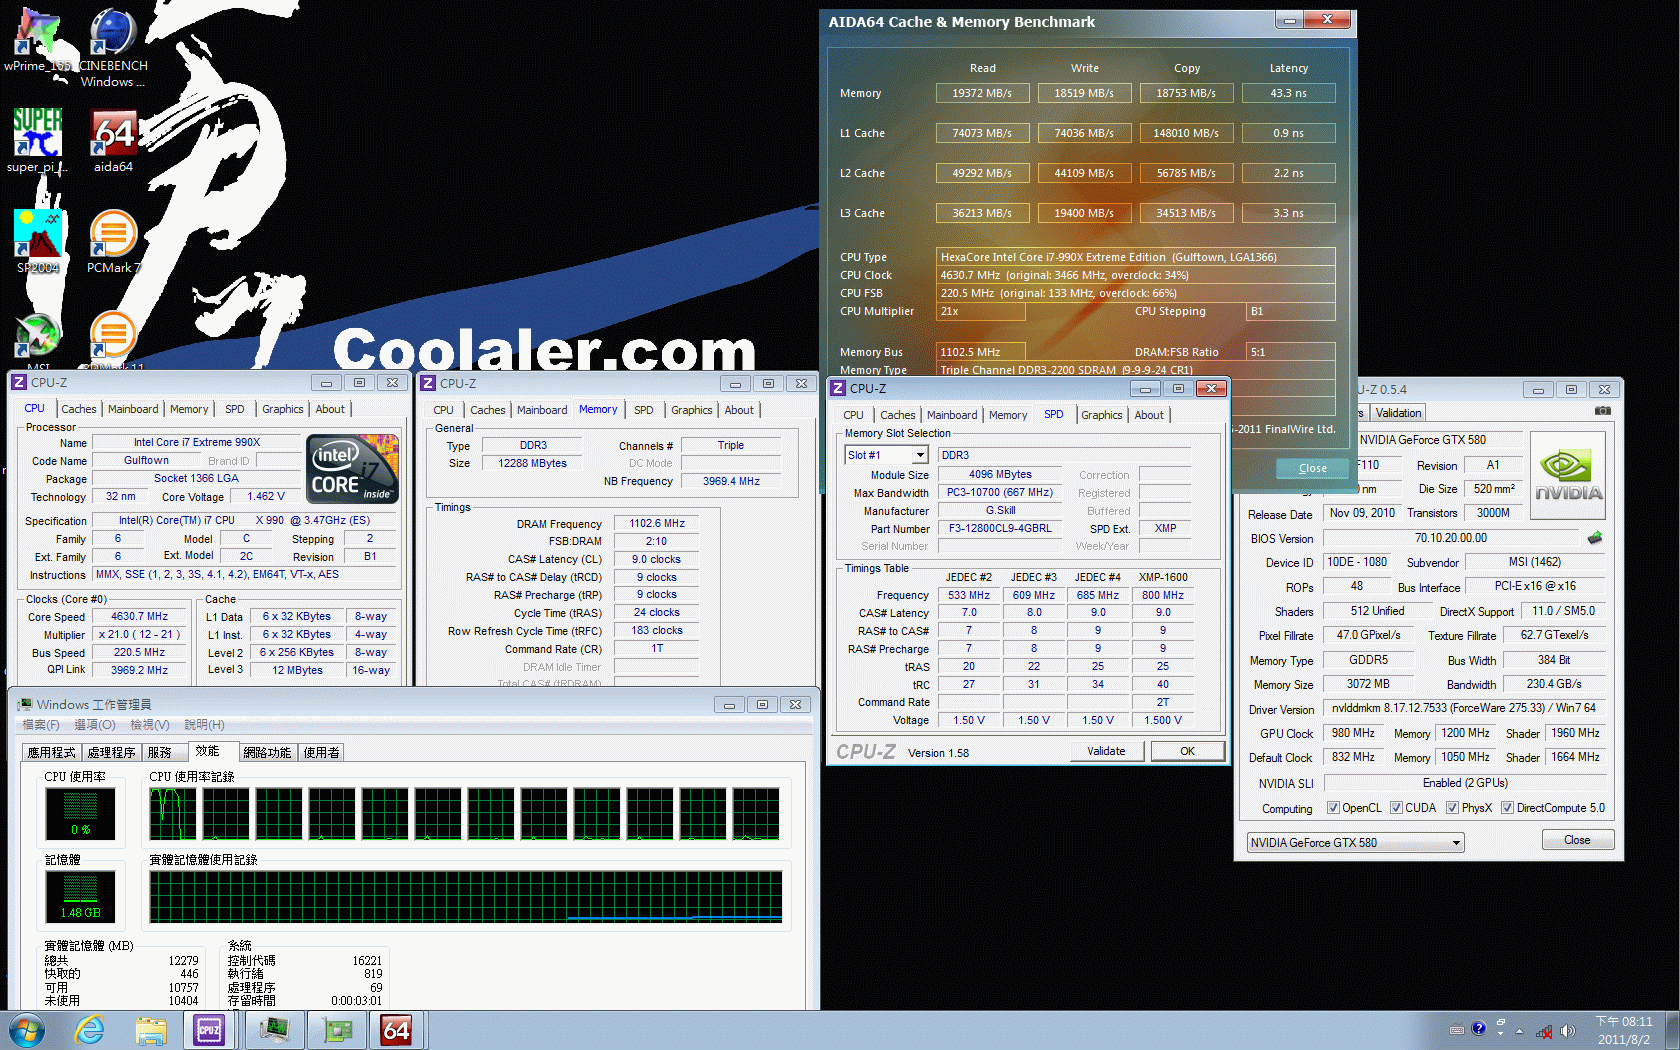Open the 檔案(F) menu in Task Manager
The height and width of the screenshot is (1050, 1680).
[41, 725]
